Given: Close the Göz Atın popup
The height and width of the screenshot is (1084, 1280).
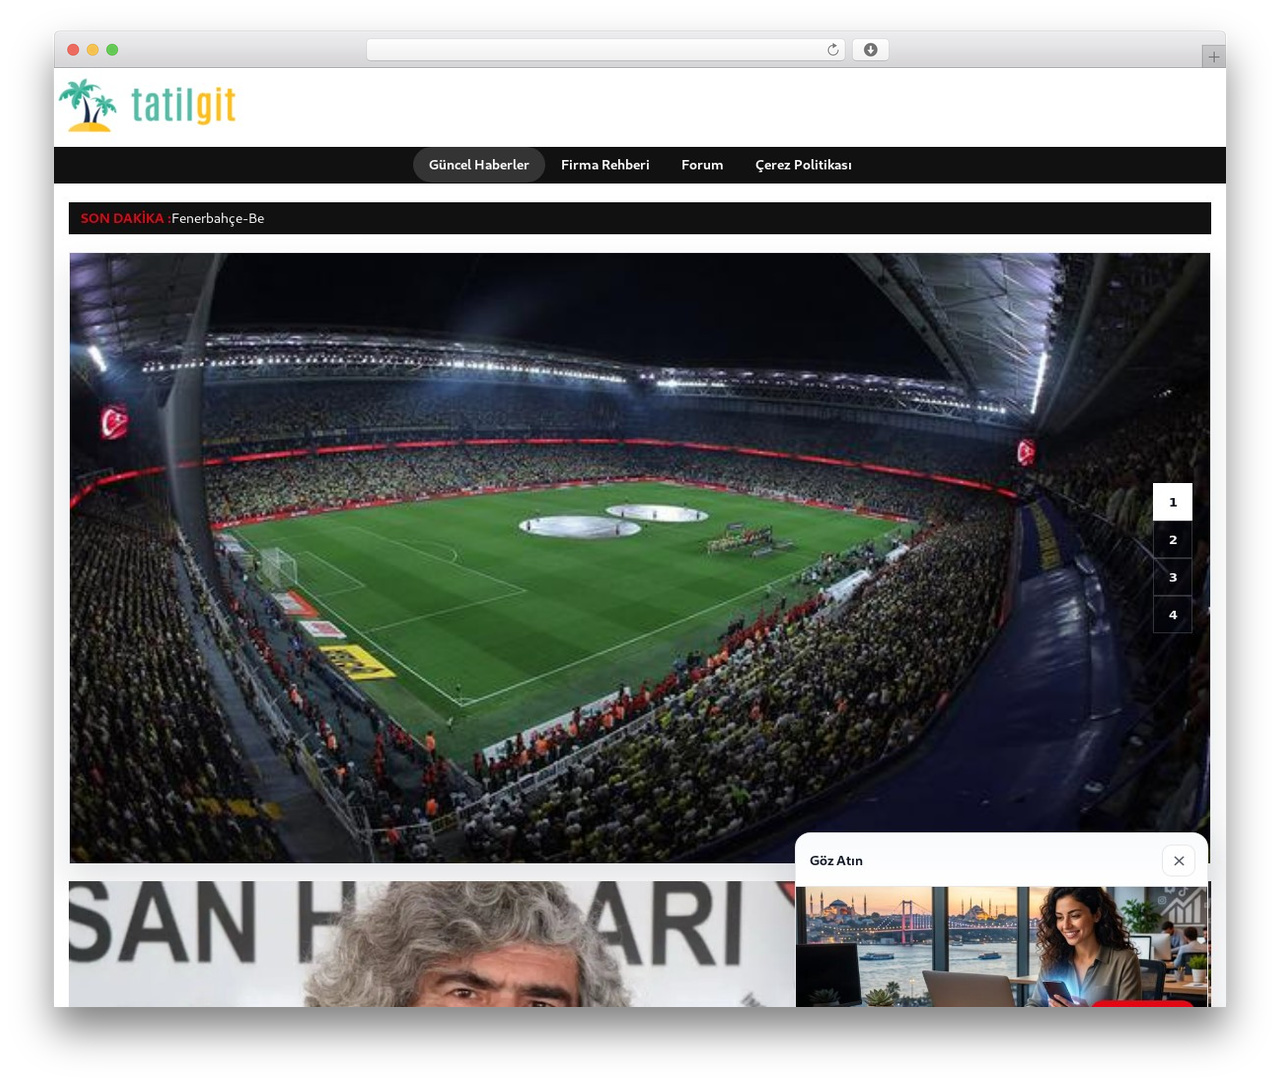Looking at the screenshot, I should (1179, 860).
